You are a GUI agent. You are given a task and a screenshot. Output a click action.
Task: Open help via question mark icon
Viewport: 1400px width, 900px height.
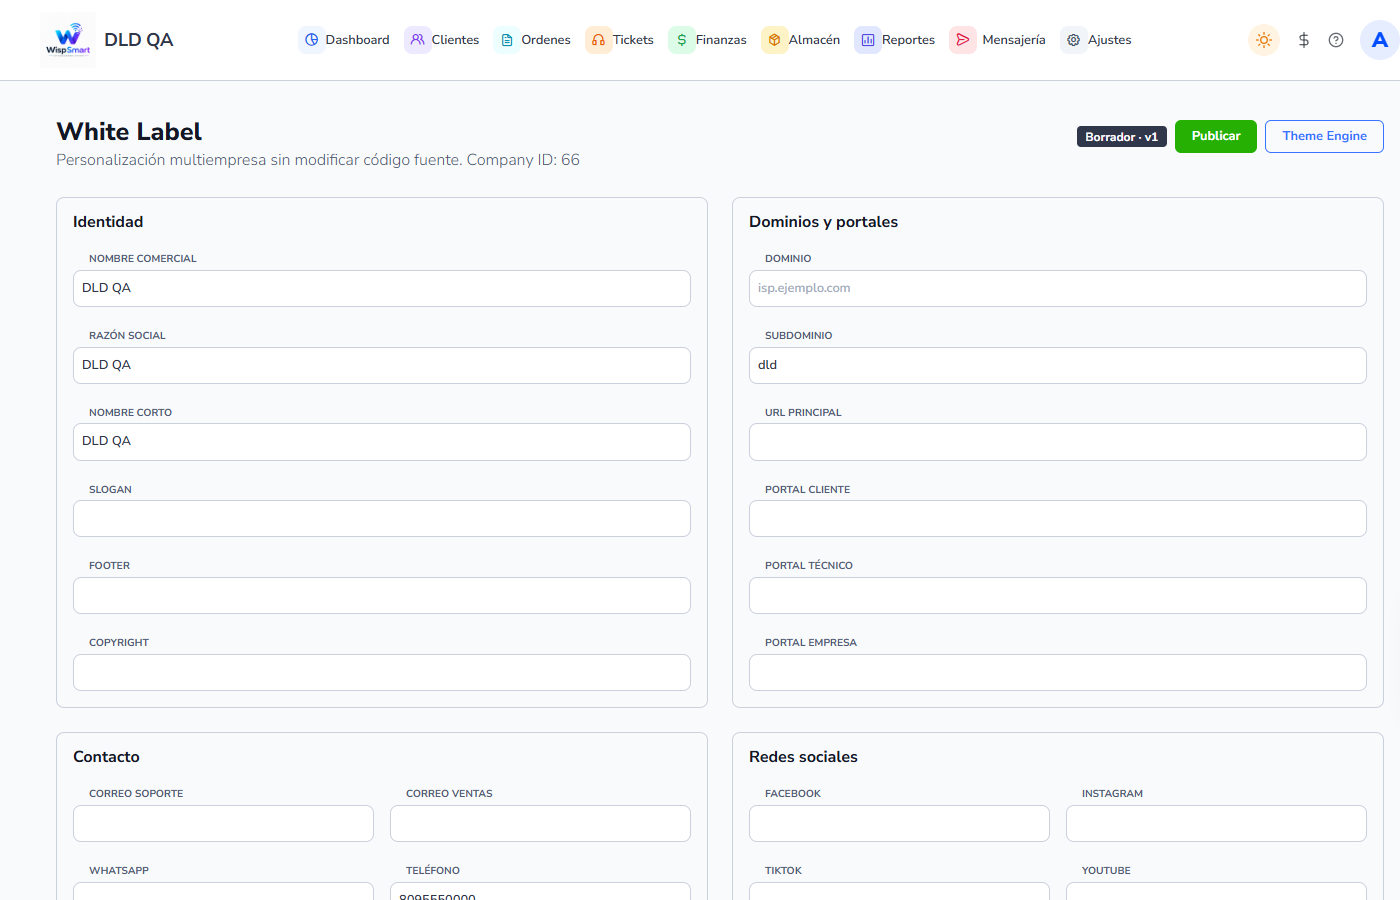1336,40
